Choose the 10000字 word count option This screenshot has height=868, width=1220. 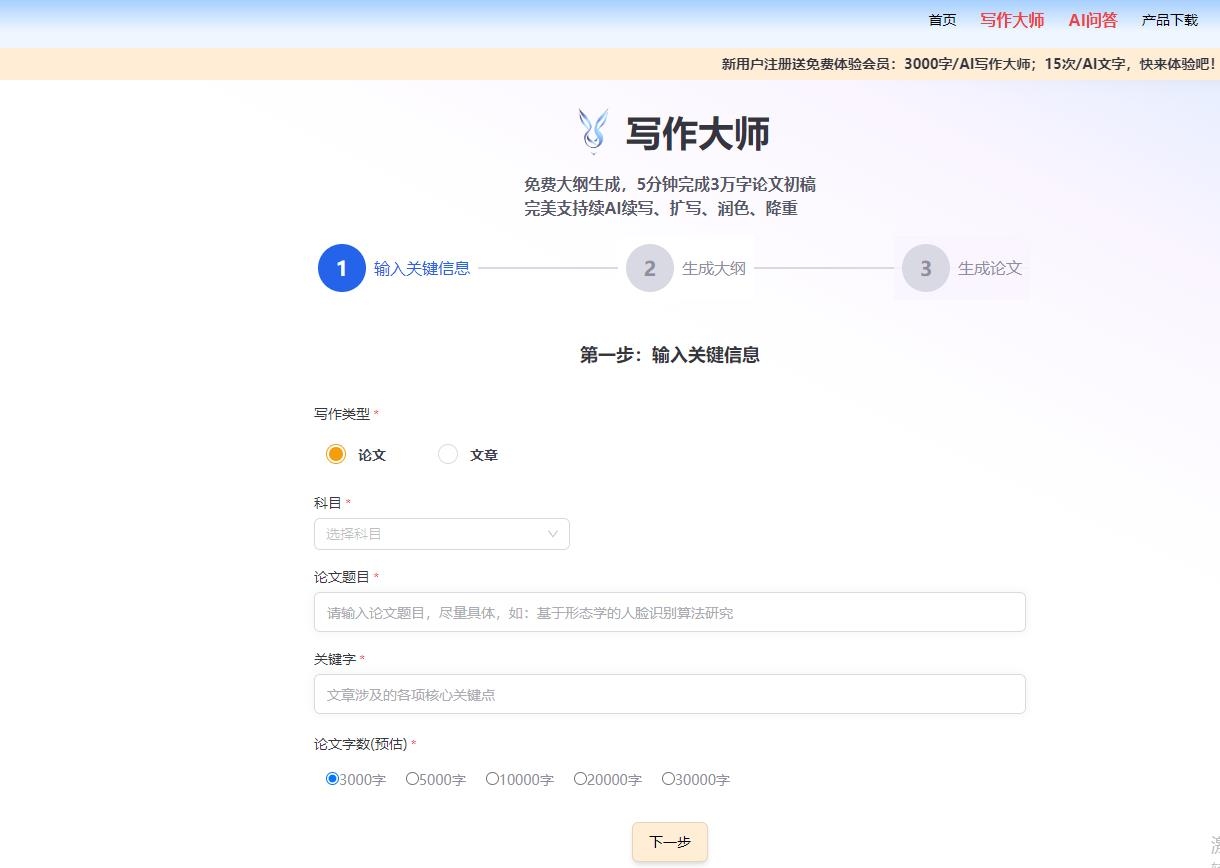[x=492, y=779]
